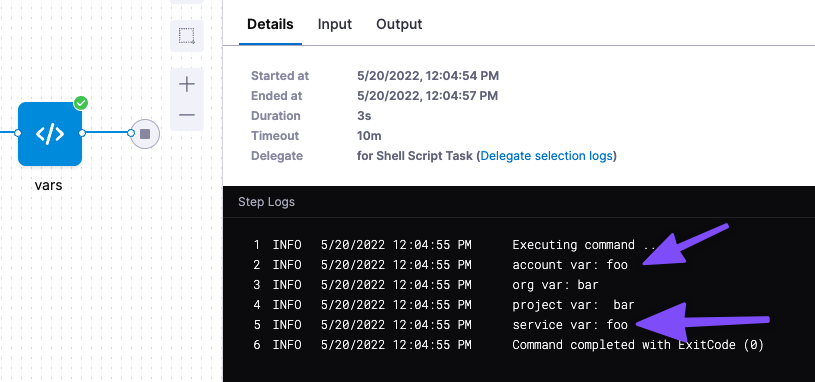
Task: Zoom out with the minus icon
Action: coord(187,115)
